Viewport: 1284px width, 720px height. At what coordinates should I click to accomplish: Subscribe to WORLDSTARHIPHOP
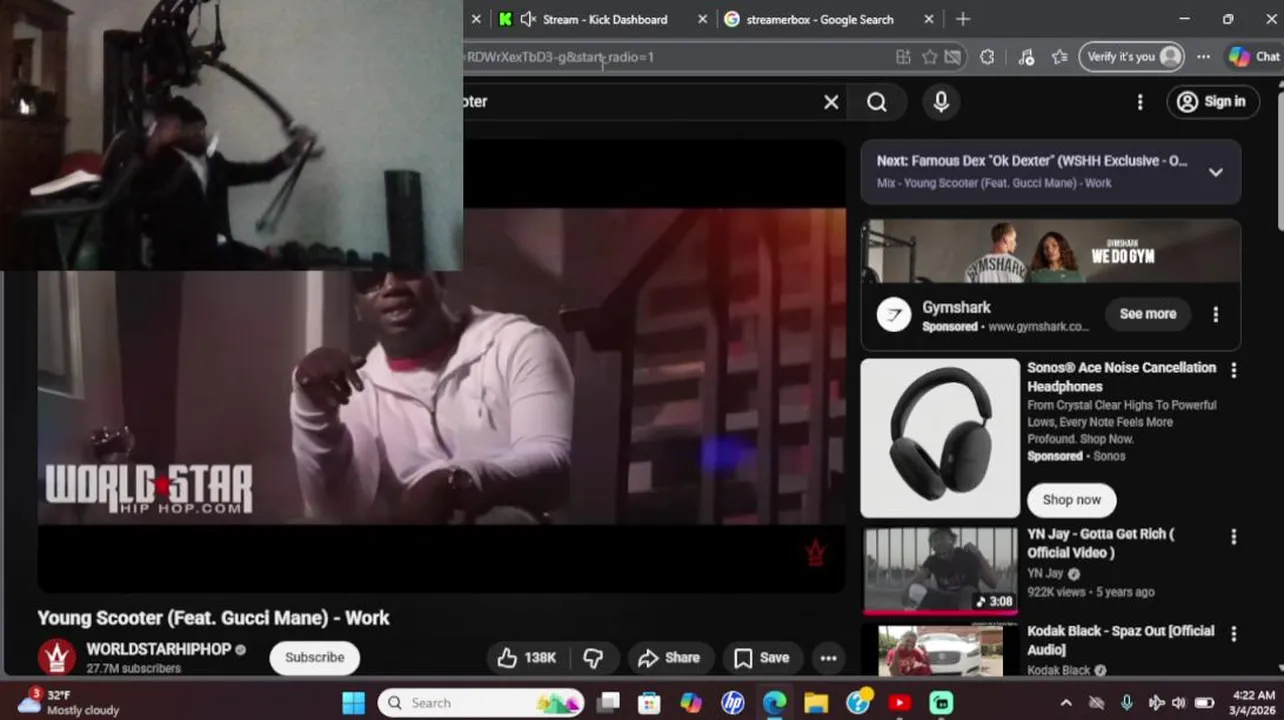[314, 657]
